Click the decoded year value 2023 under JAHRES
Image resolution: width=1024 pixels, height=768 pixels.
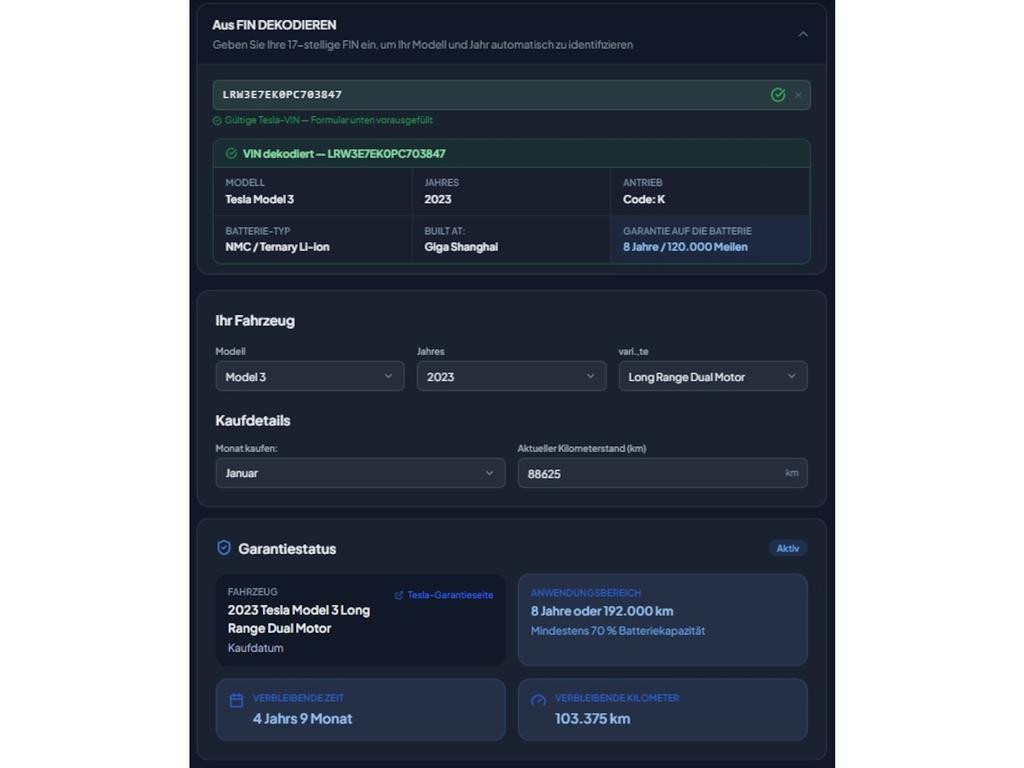[x=438, y=200]
